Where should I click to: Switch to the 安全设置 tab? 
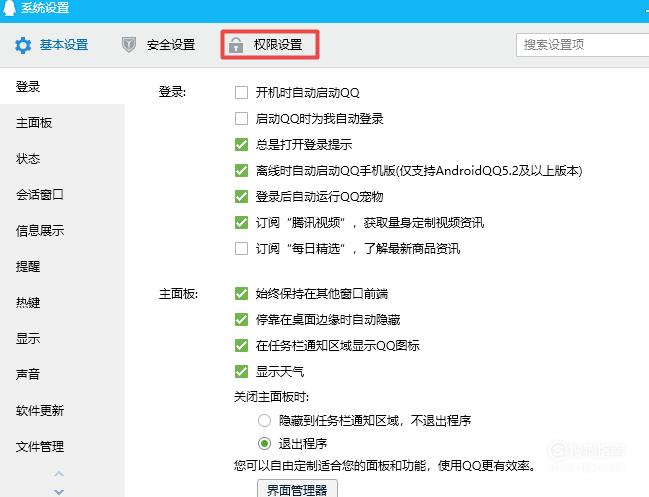[x=159, y=45]
